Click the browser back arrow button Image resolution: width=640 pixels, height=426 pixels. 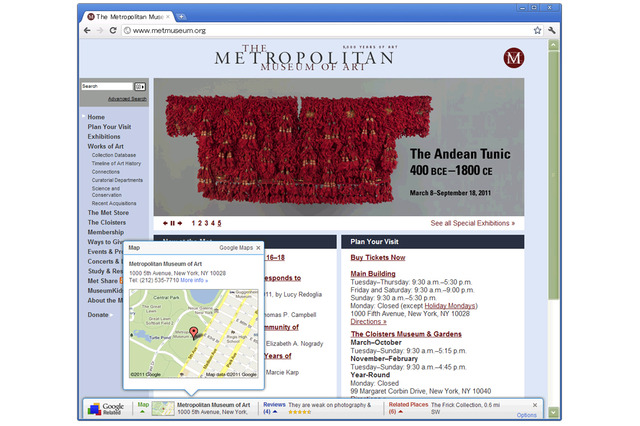87,31
